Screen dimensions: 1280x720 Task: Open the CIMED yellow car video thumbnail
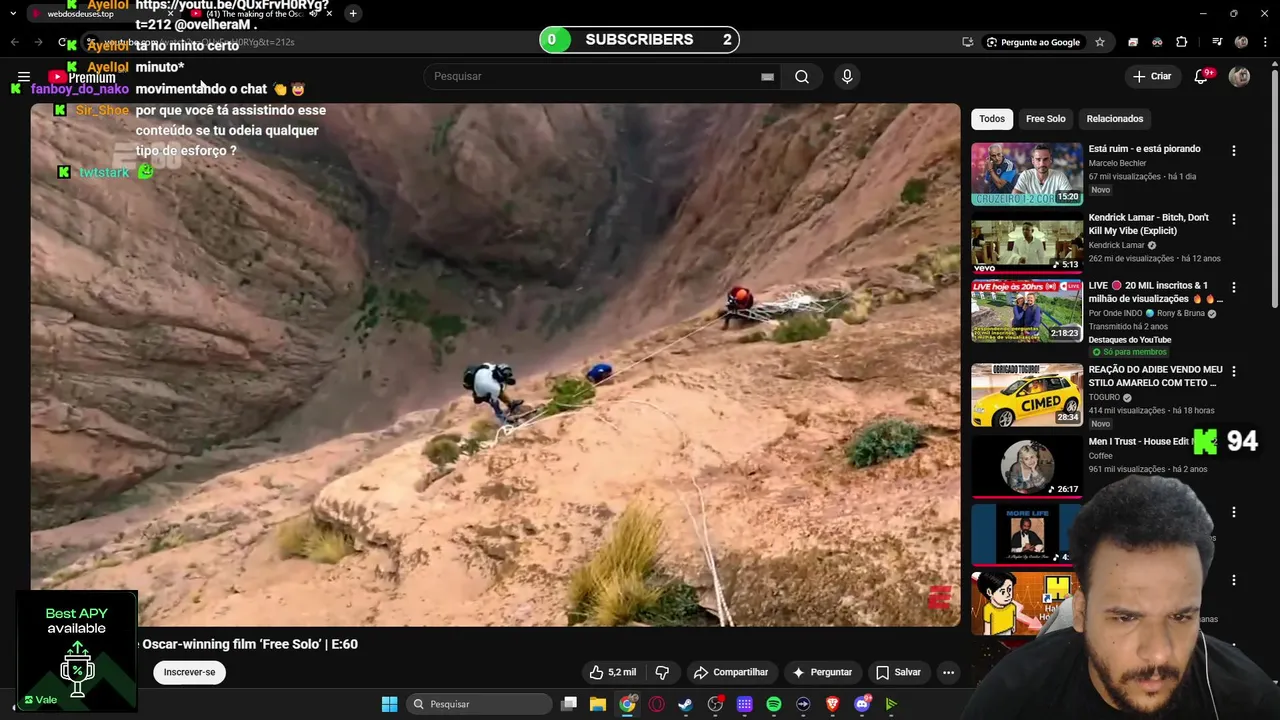pyautogui.click(x=1027, y=395)
